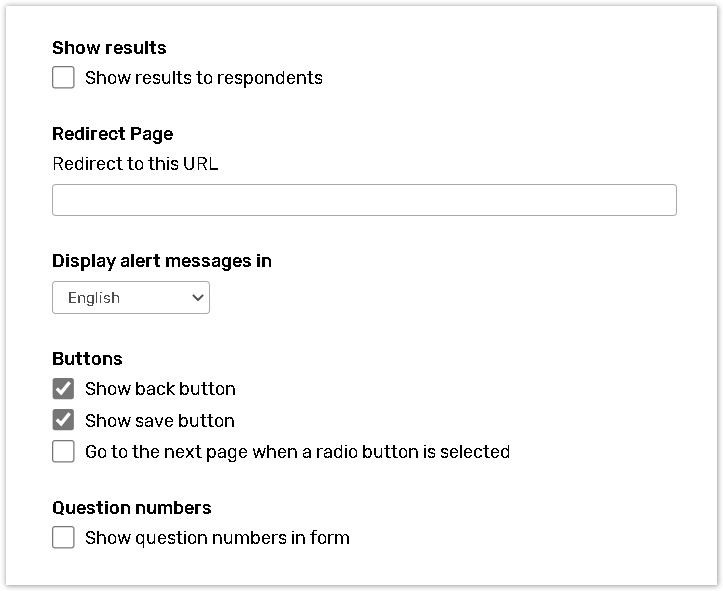Click the chevron arrow on the English dropdown
The height and width of the screenshot is (591, 723).
pyautogui.click(x=196, y=298)
